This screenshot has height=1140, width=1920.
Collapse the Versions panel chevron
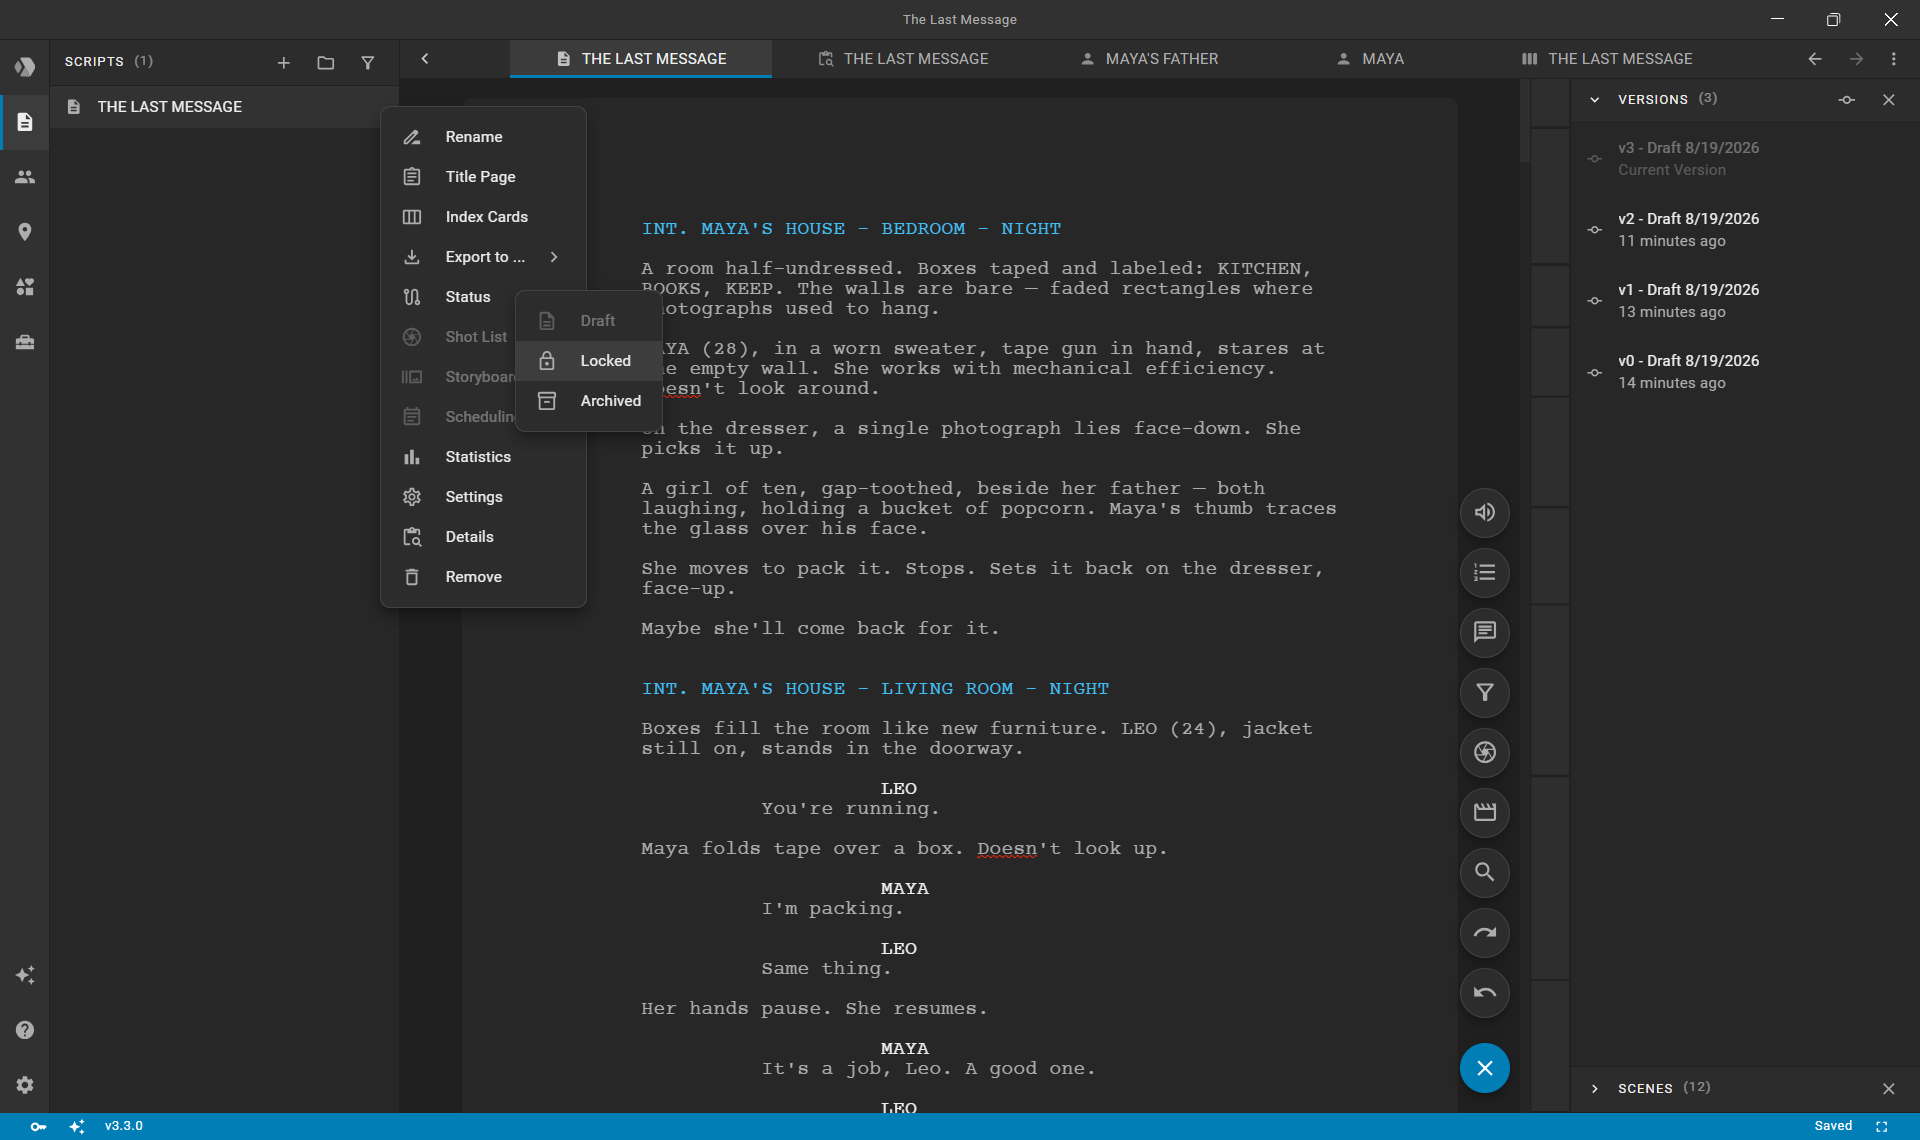(1595, 100)
